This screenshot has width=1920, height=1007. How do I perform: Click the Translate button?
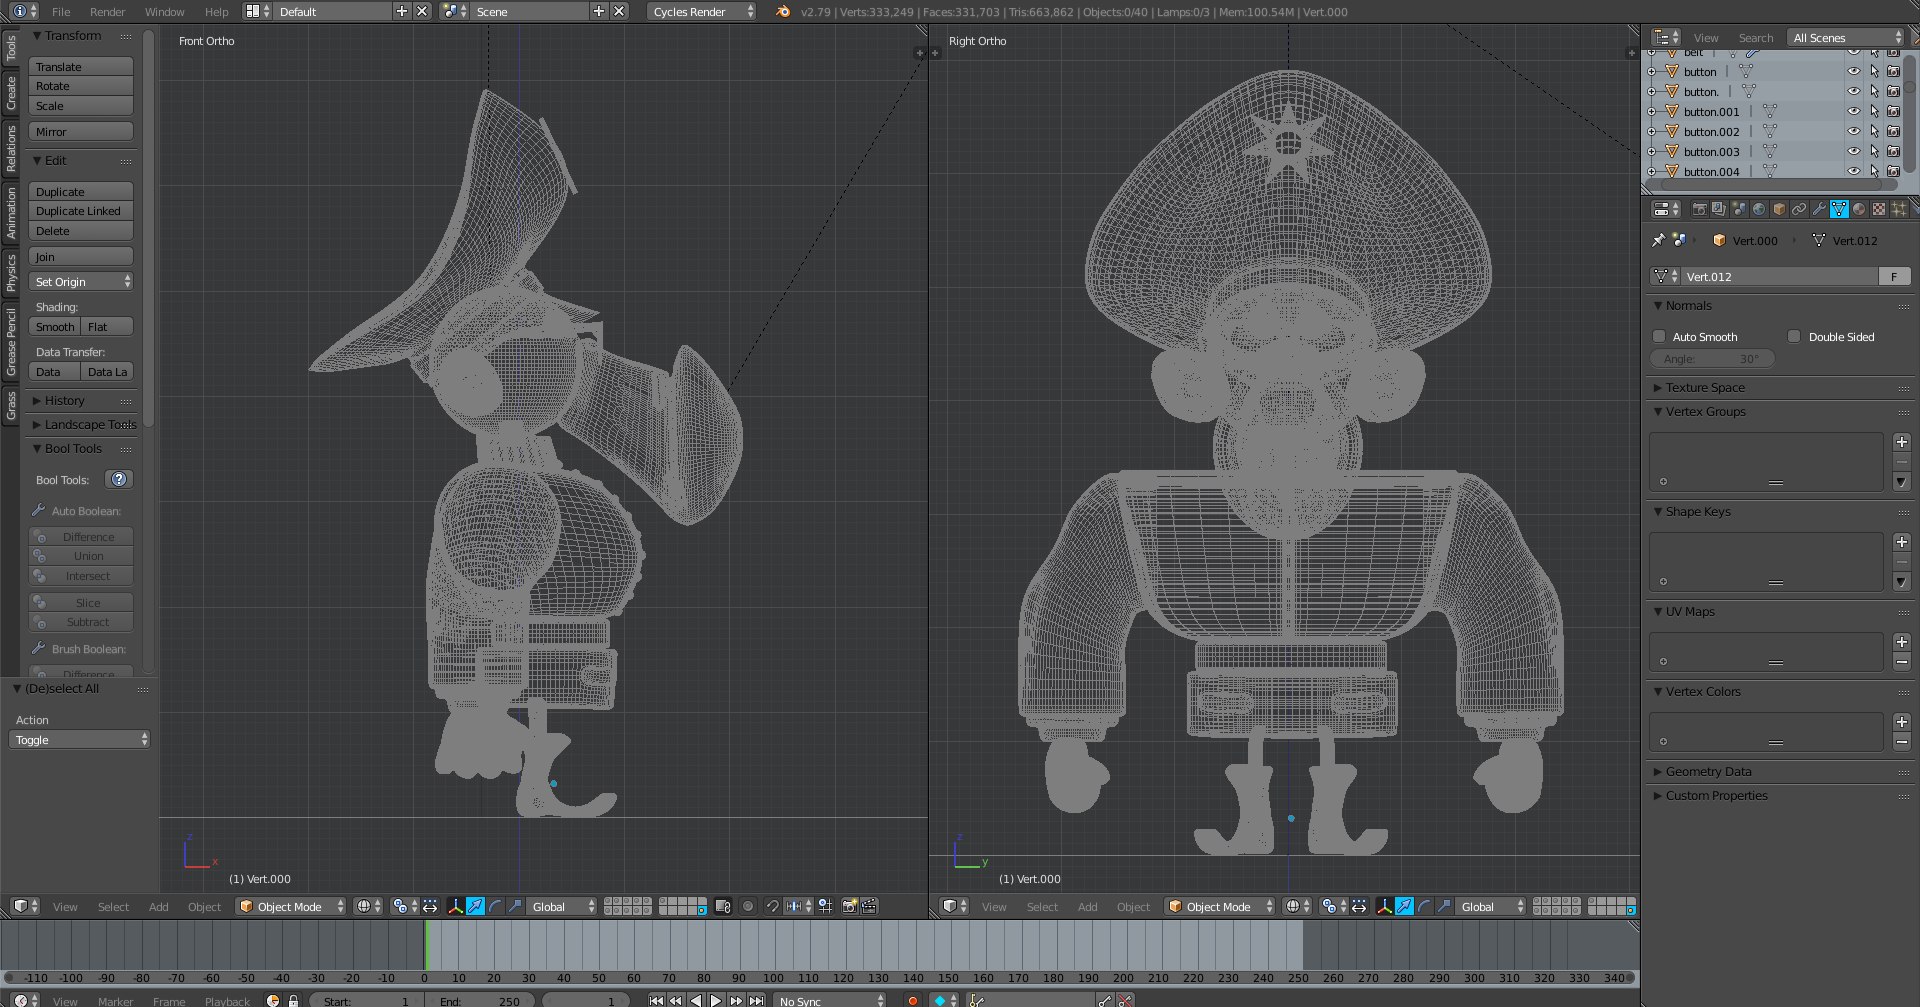tap(81, 66)
